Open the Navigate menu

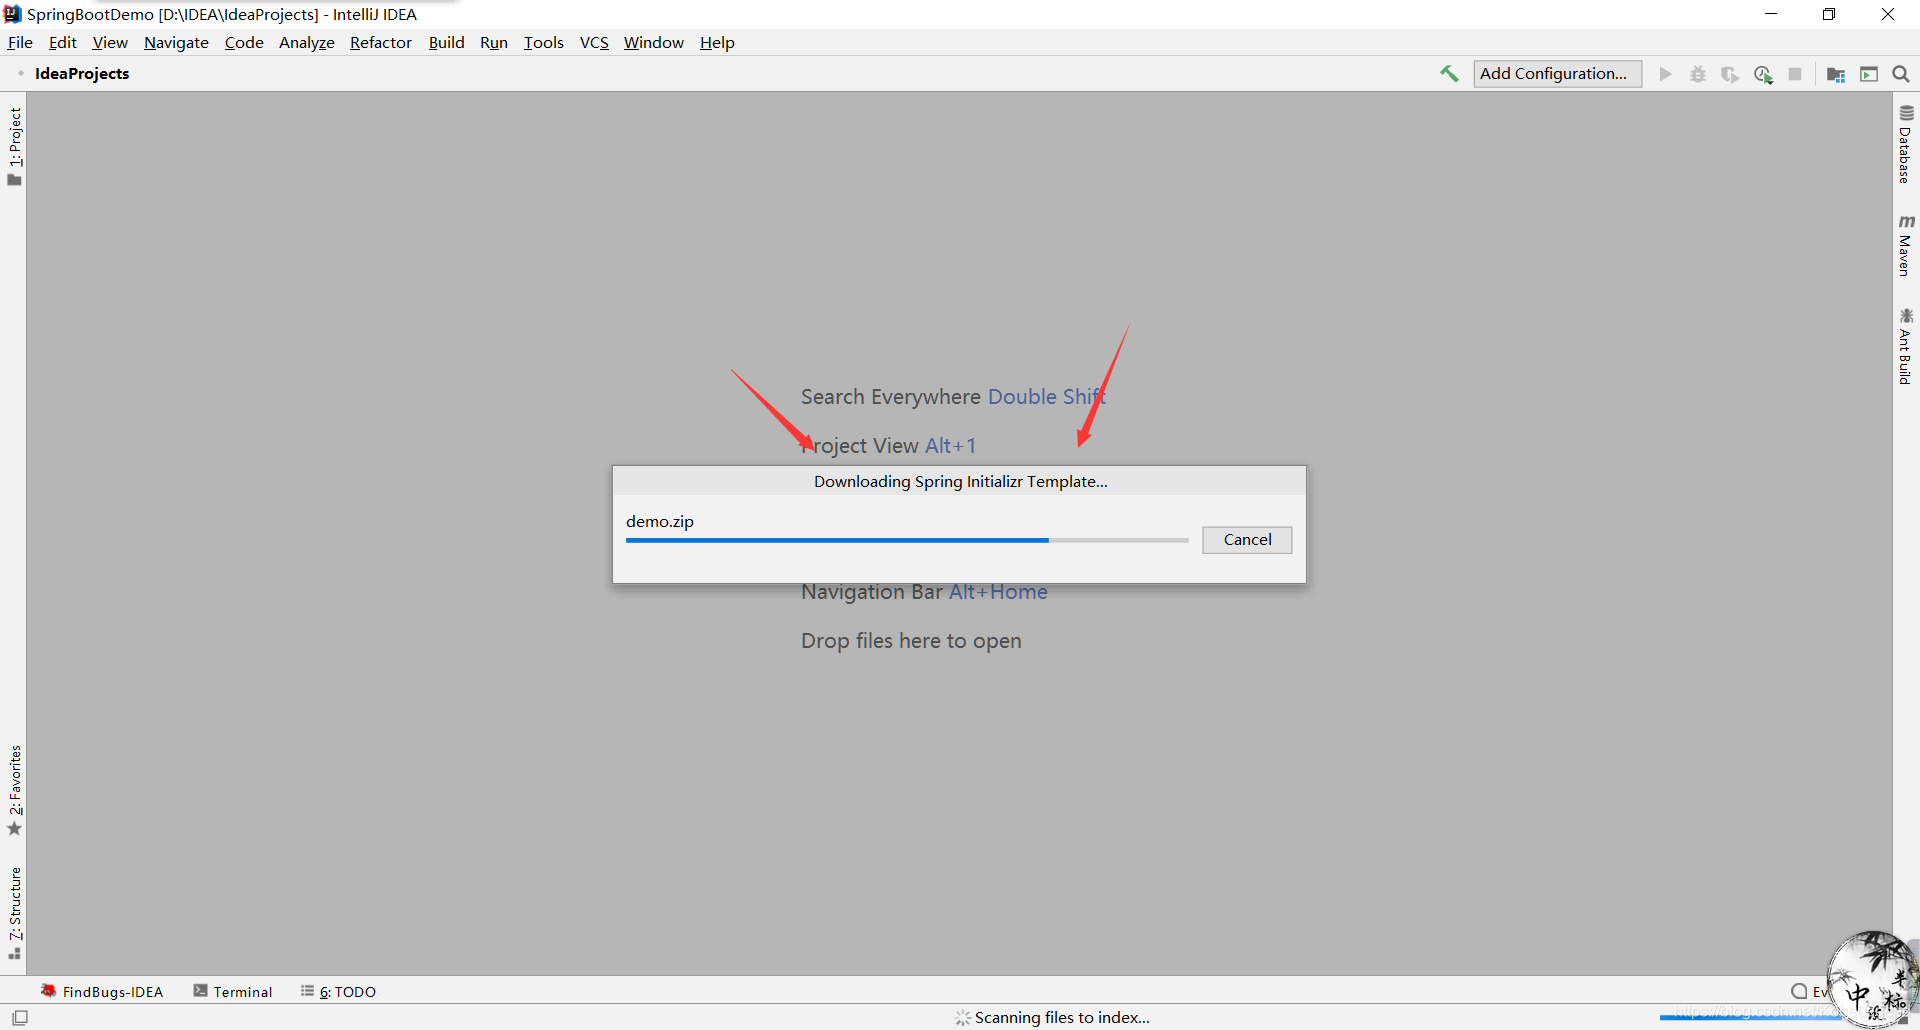click(x=176, y=42)
